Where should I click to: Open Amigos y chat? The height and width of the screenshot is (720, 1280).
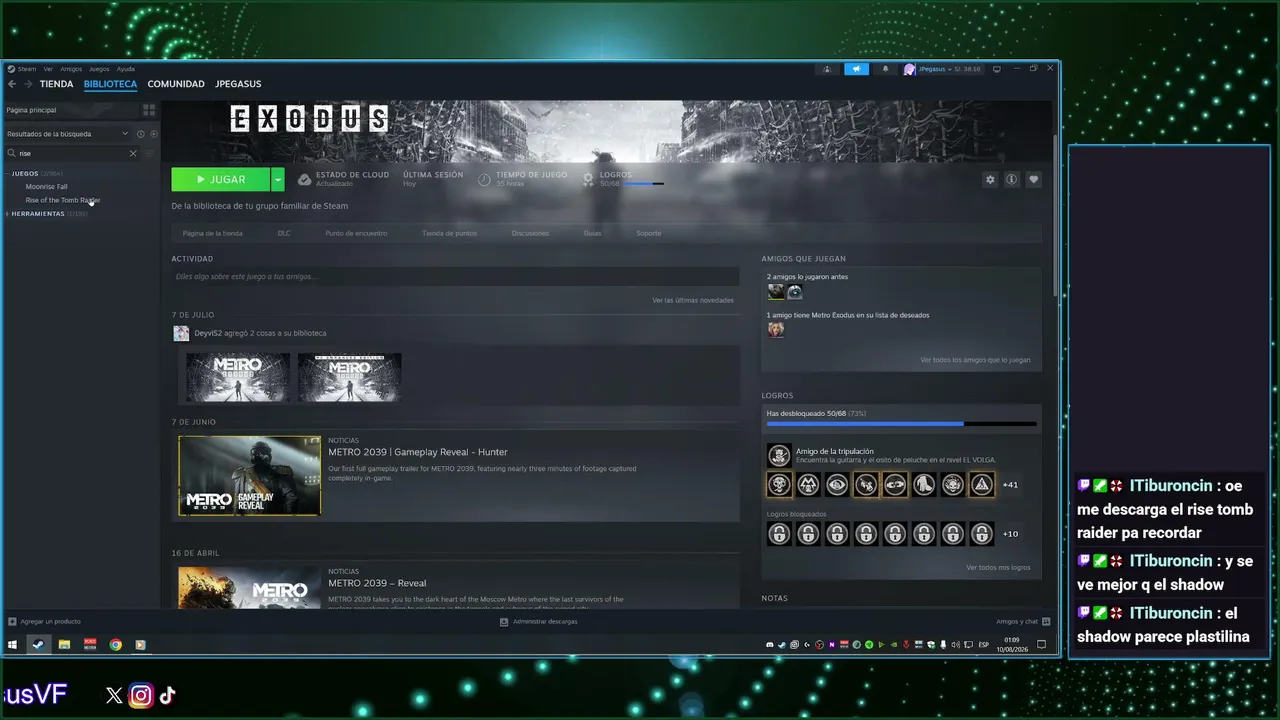coord(1023,622)
